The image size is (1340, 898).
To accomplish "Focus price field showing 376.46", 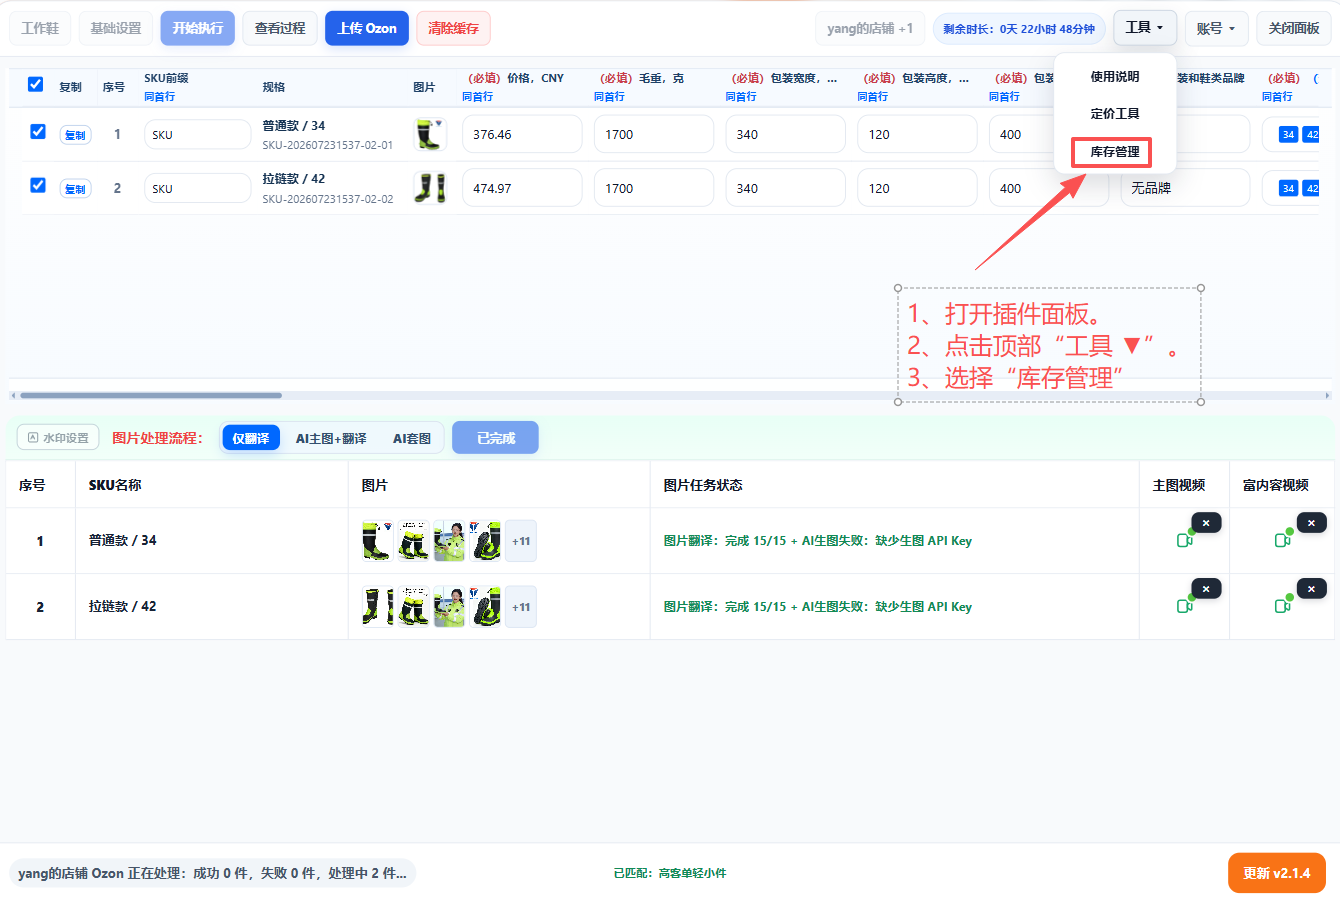I will click(x=522, y=134).
